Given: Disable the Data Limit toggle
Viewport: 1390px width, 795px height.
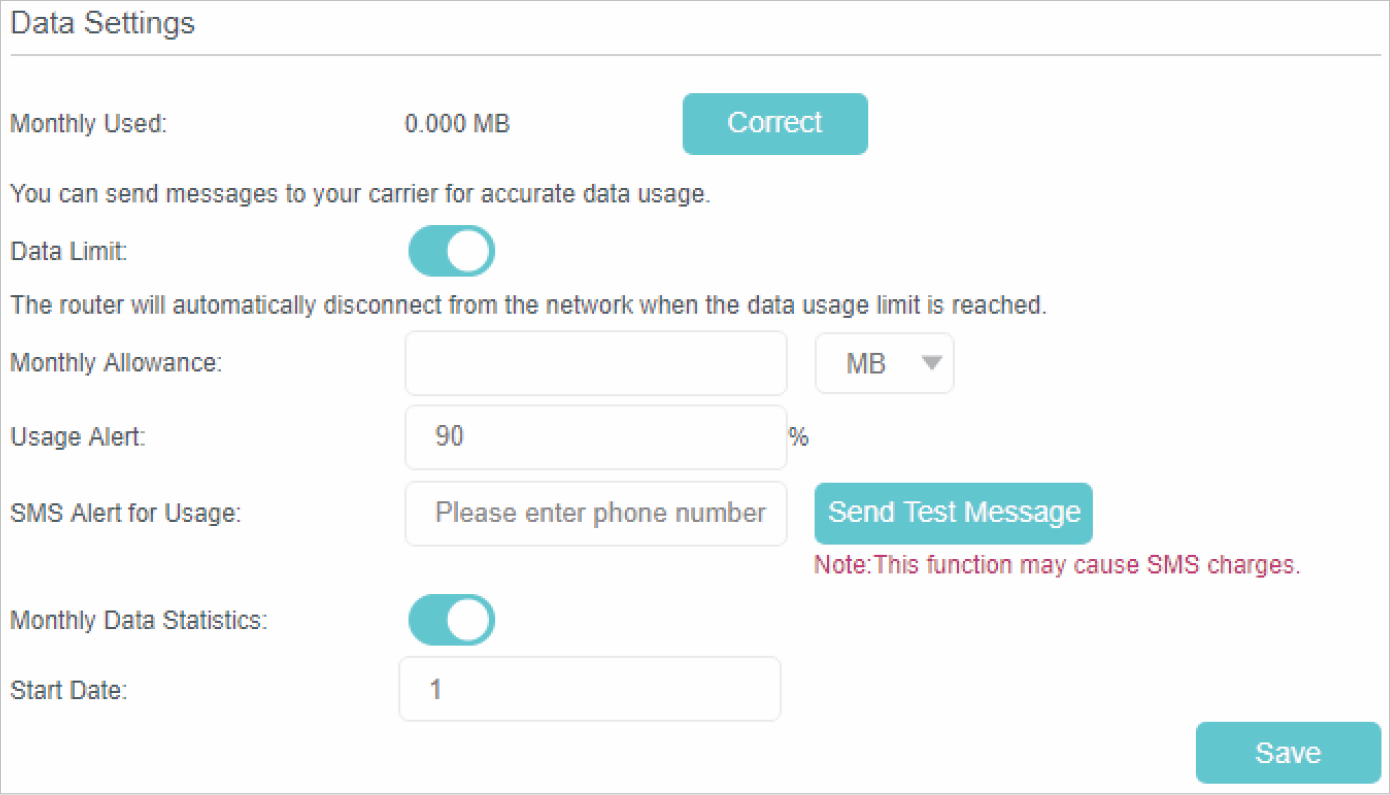Looking at the screenshot, I should (x=452, y=251).
